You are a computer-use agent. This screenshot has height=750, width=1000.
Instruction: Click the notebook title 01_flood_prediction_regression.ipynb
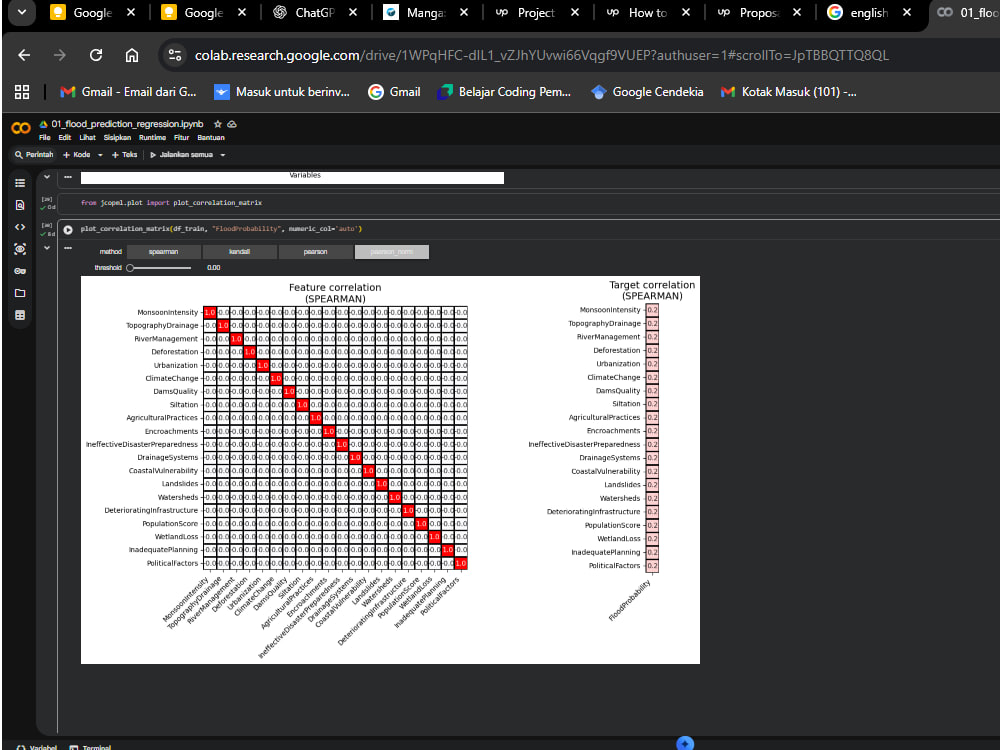click(127, 124)
